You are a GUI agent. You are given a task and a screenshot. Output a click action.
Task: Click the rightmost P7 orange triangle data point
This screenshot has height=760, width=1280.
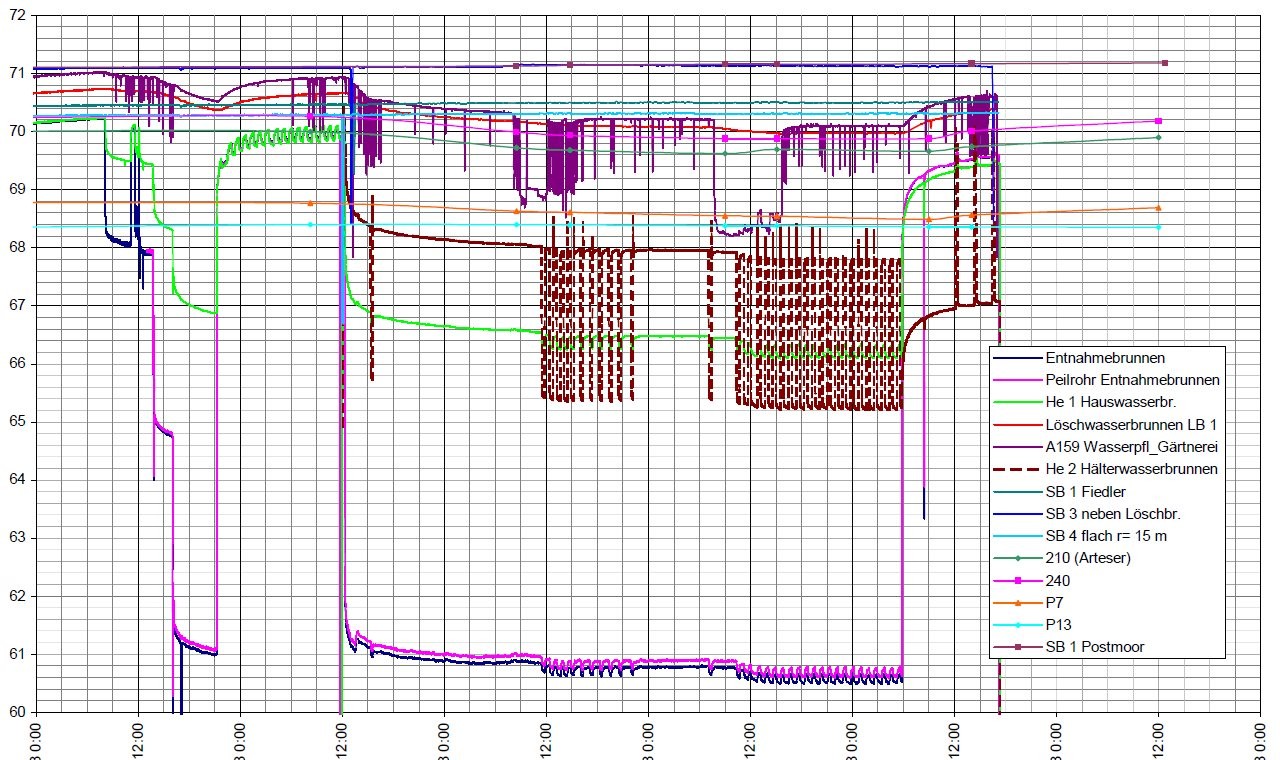point(1158,208)
